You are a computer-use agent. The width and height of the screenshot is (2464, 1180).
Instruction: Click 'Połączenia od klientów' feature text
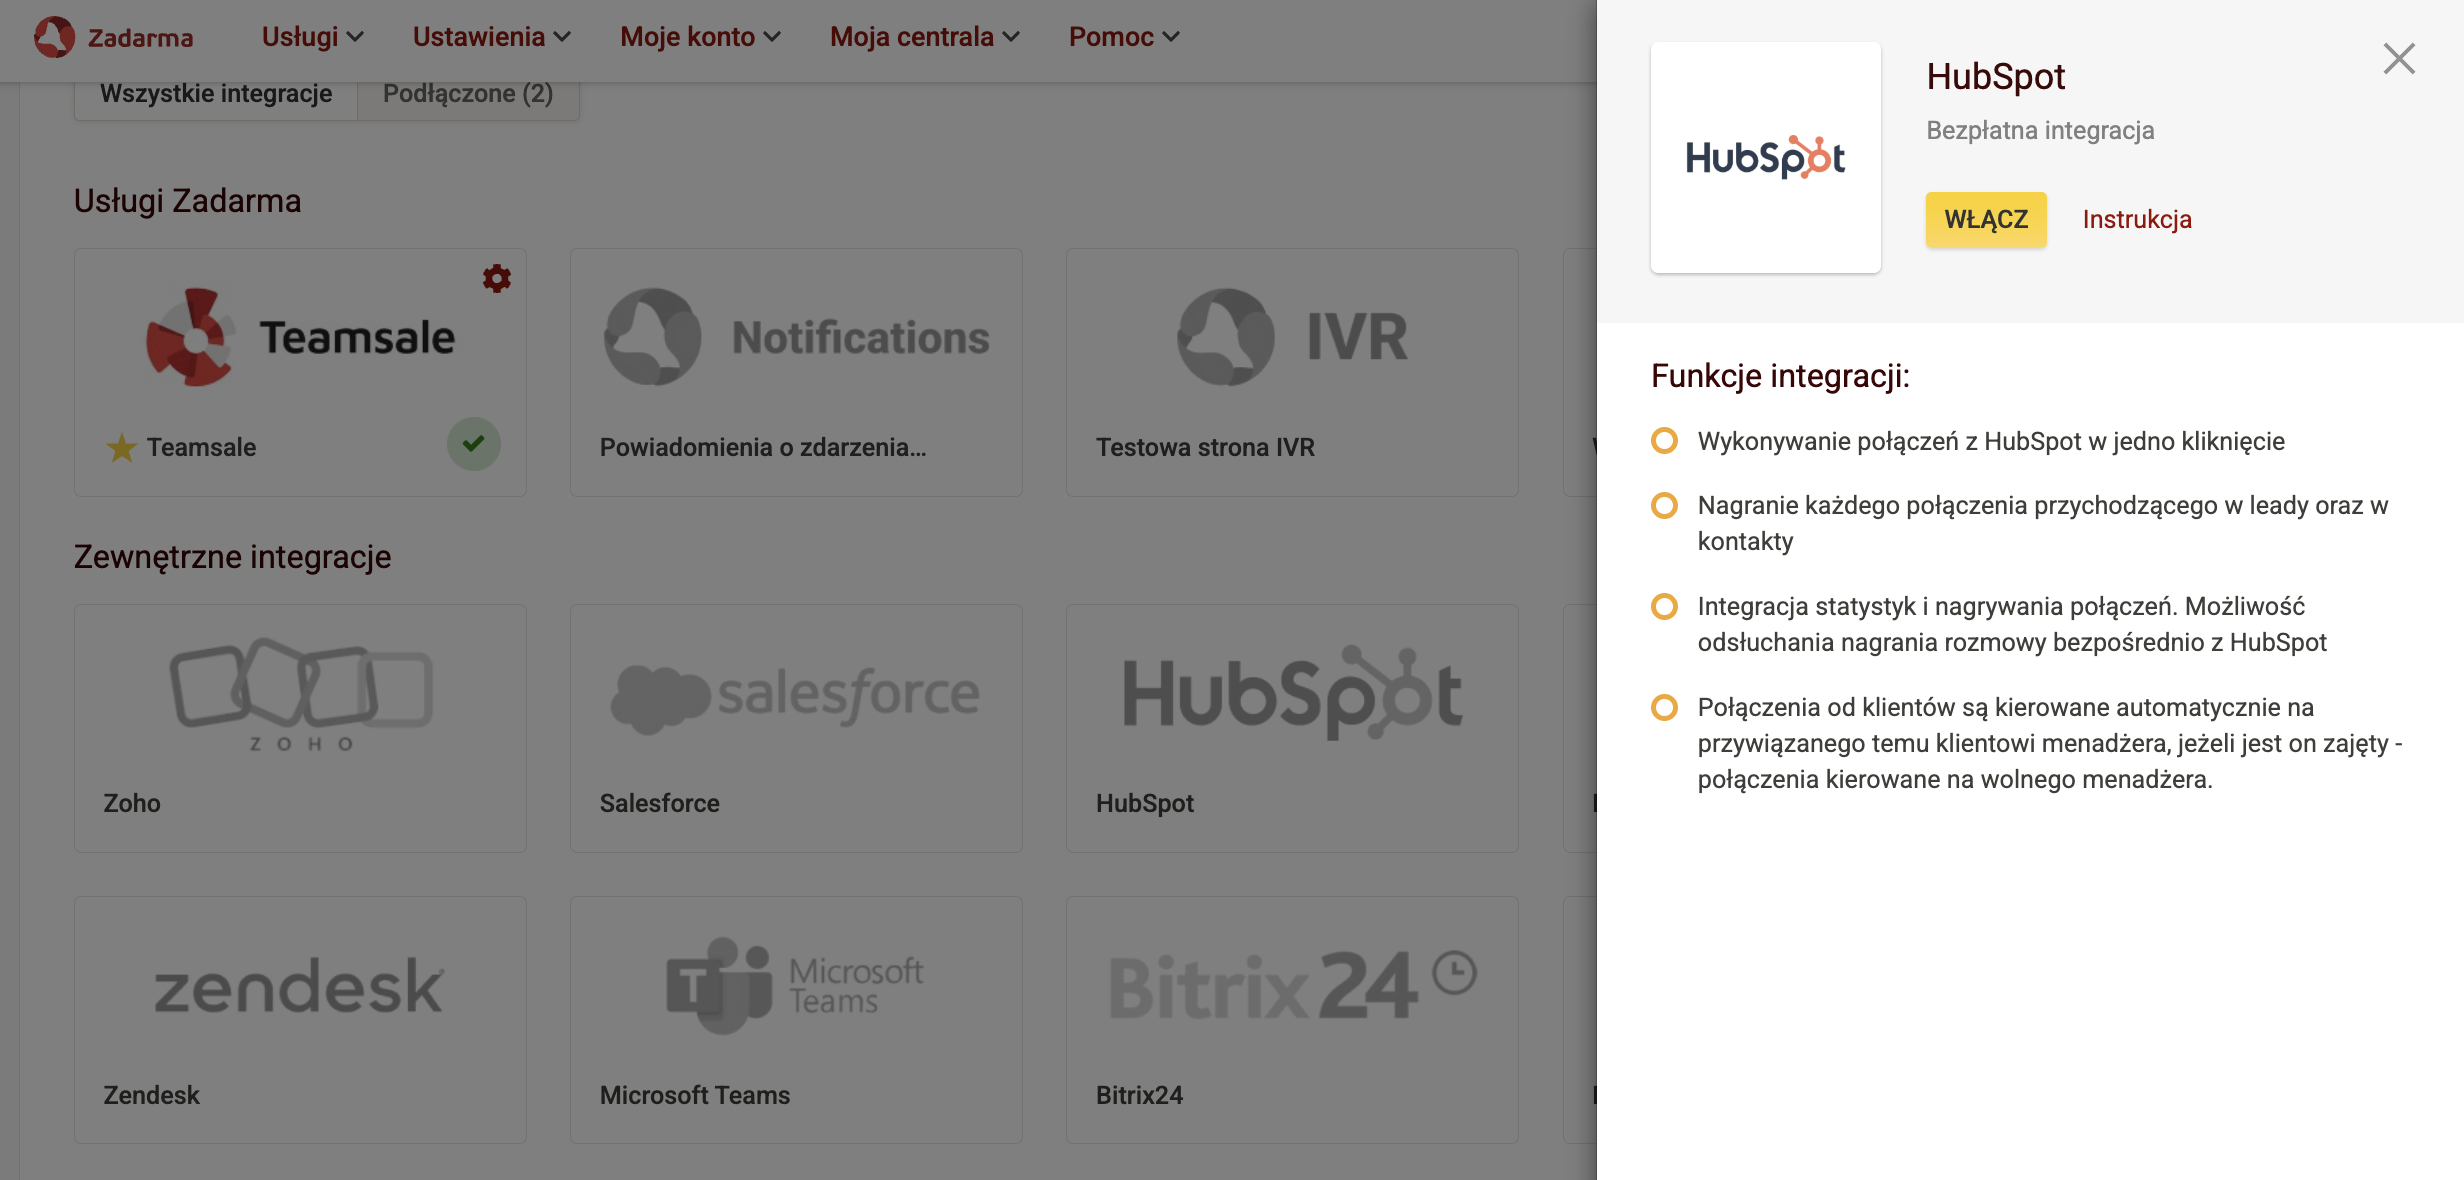click(x=2049, y=743)
